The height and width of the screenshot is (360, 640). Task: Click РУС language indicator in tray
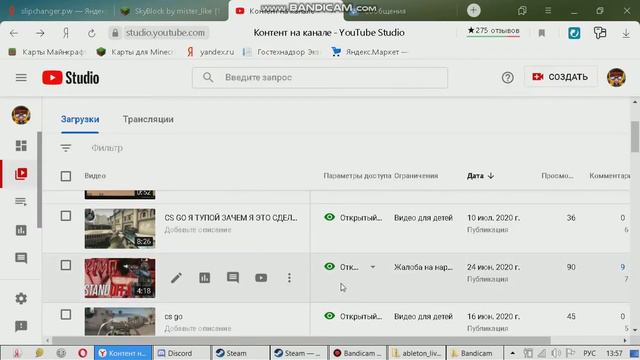point(589,353)
